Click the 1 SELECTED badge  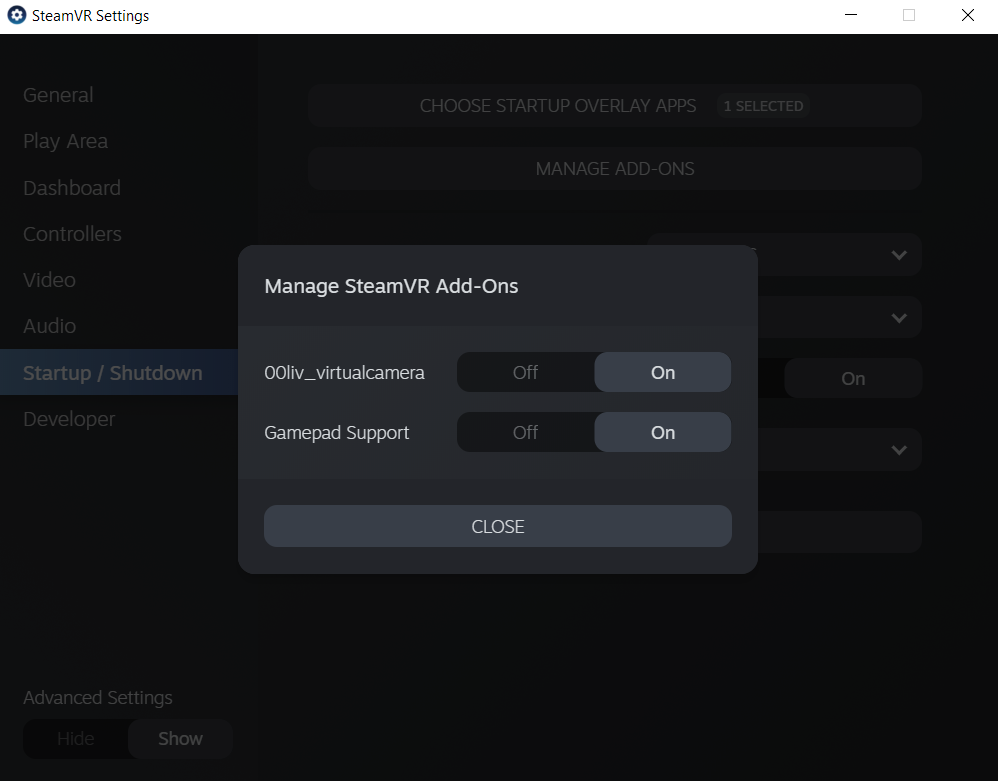763,106
